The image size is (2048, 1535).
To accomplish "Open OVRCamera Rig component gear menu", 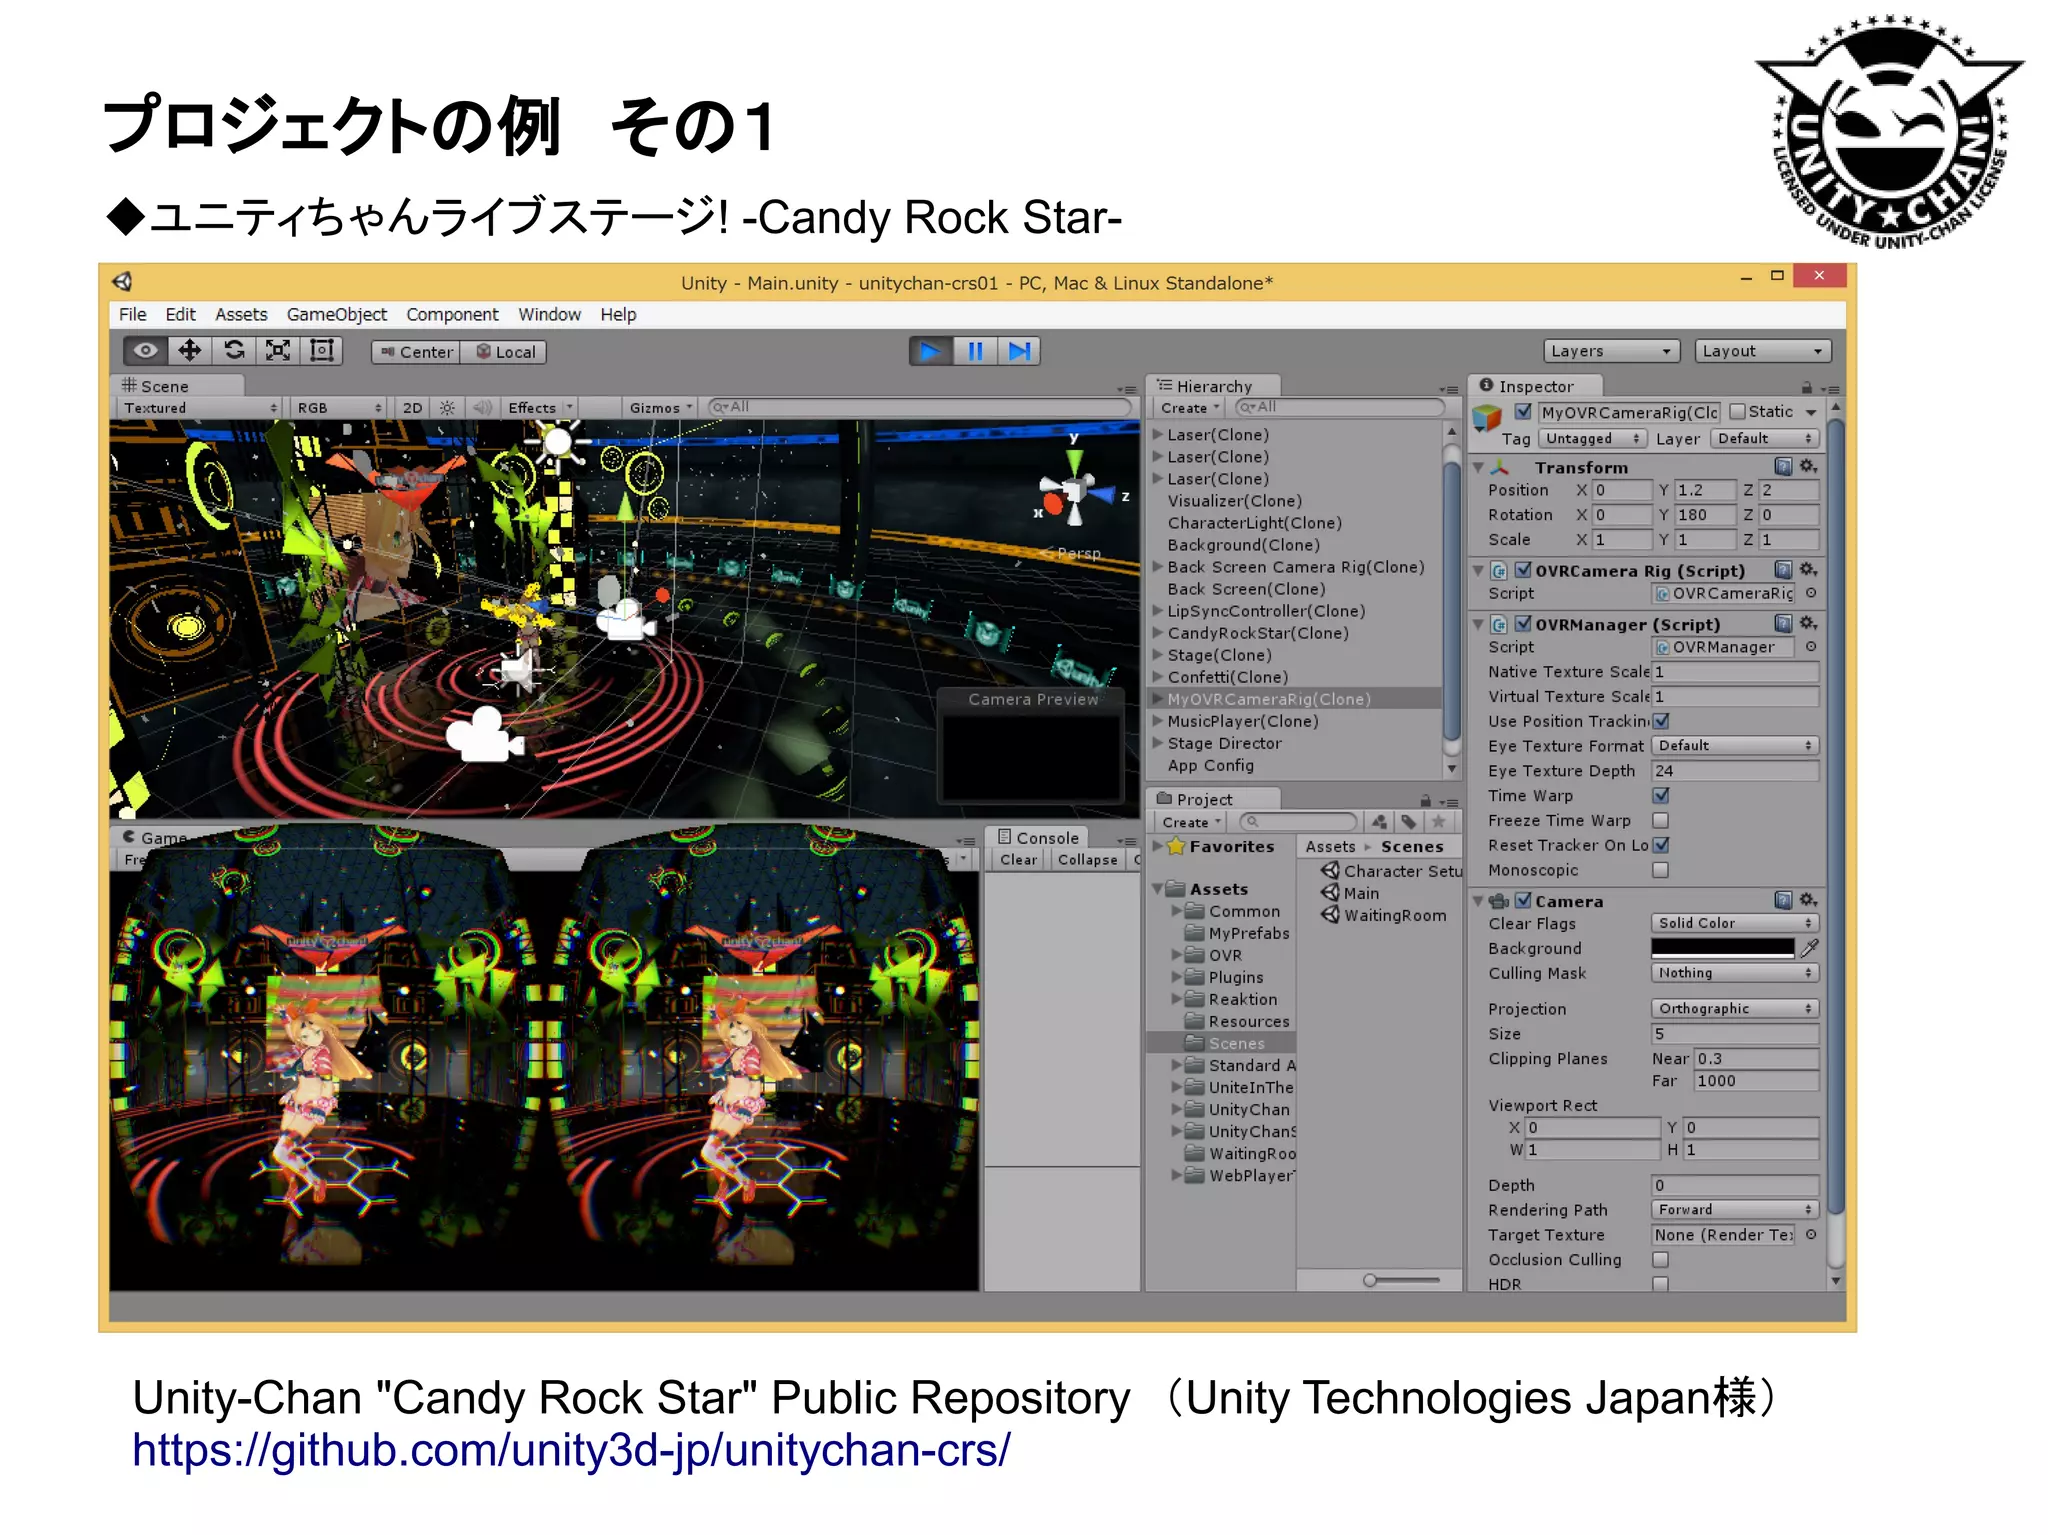I will (1808, 570).
